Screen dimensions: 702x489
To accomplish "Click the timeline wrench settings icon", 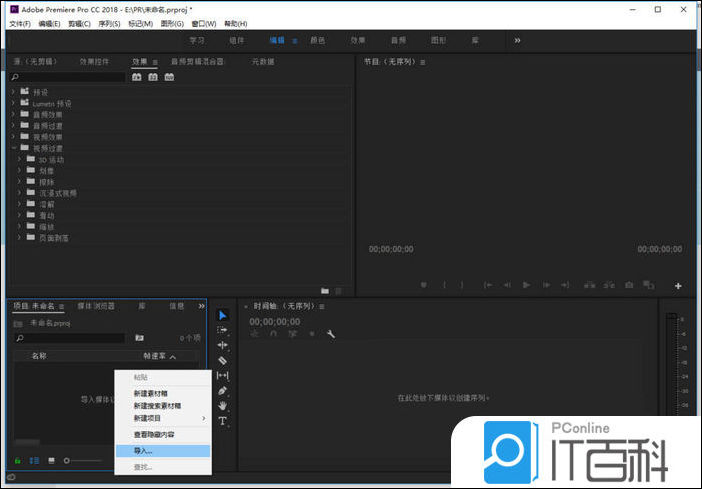I will tap(330, 334).
